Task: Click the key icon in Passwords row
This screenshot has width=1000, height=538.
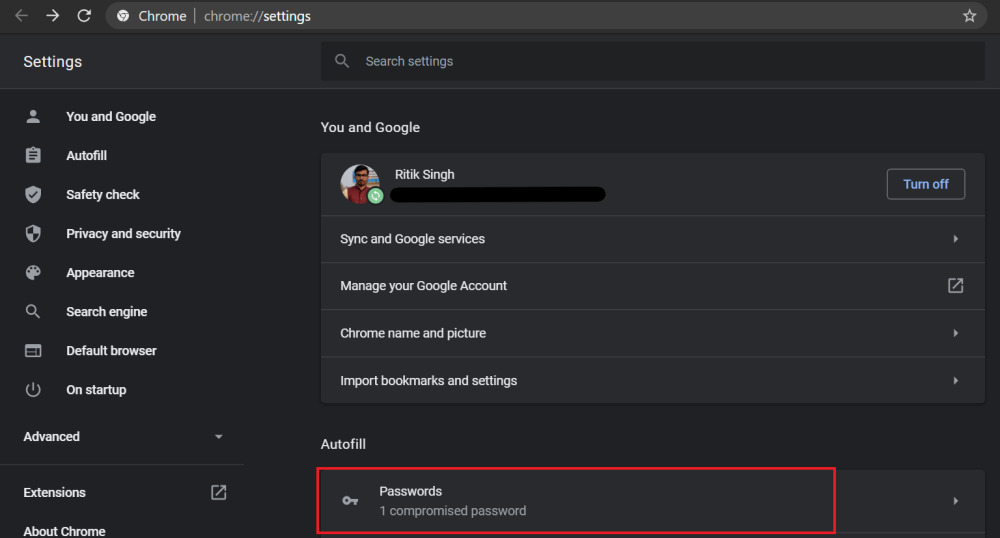Action: coord(350,501)
